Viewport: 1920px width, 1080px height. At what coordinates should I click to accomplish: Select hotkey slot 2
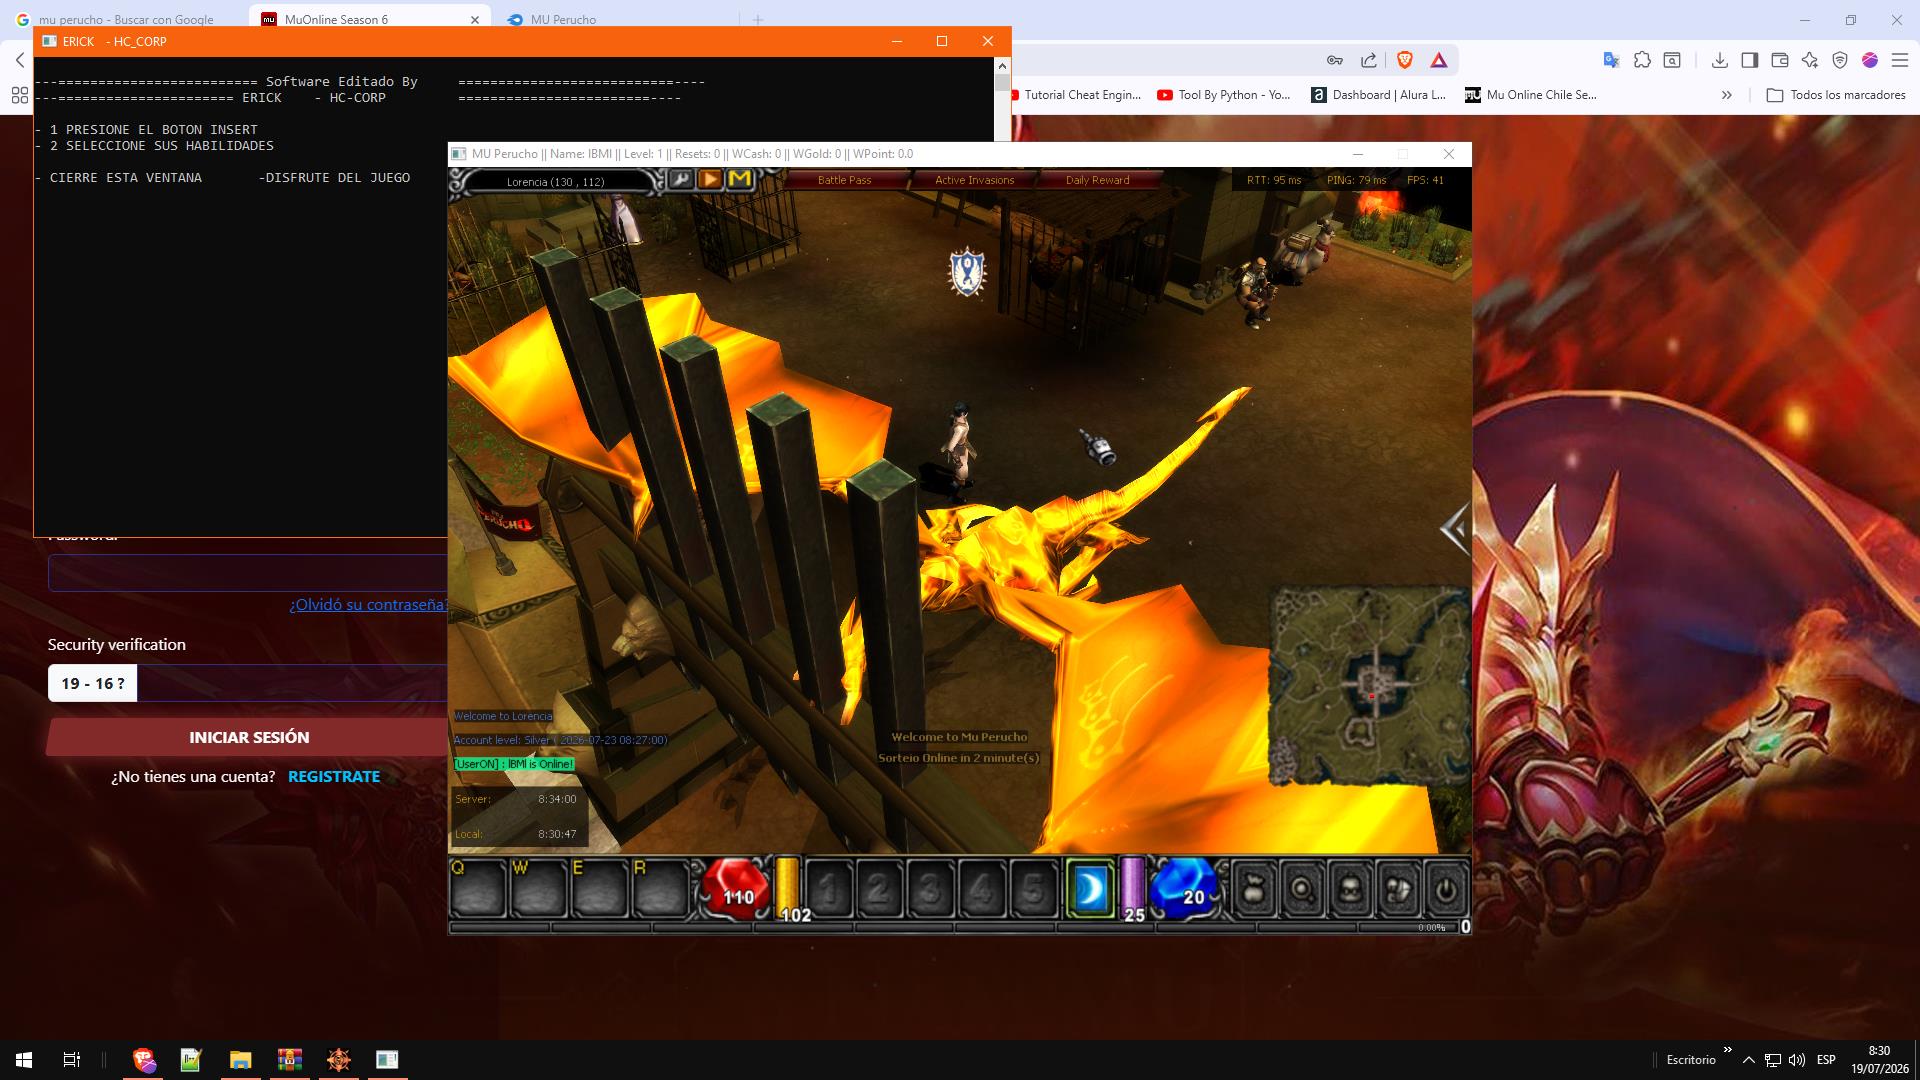(x=880, y=888)
